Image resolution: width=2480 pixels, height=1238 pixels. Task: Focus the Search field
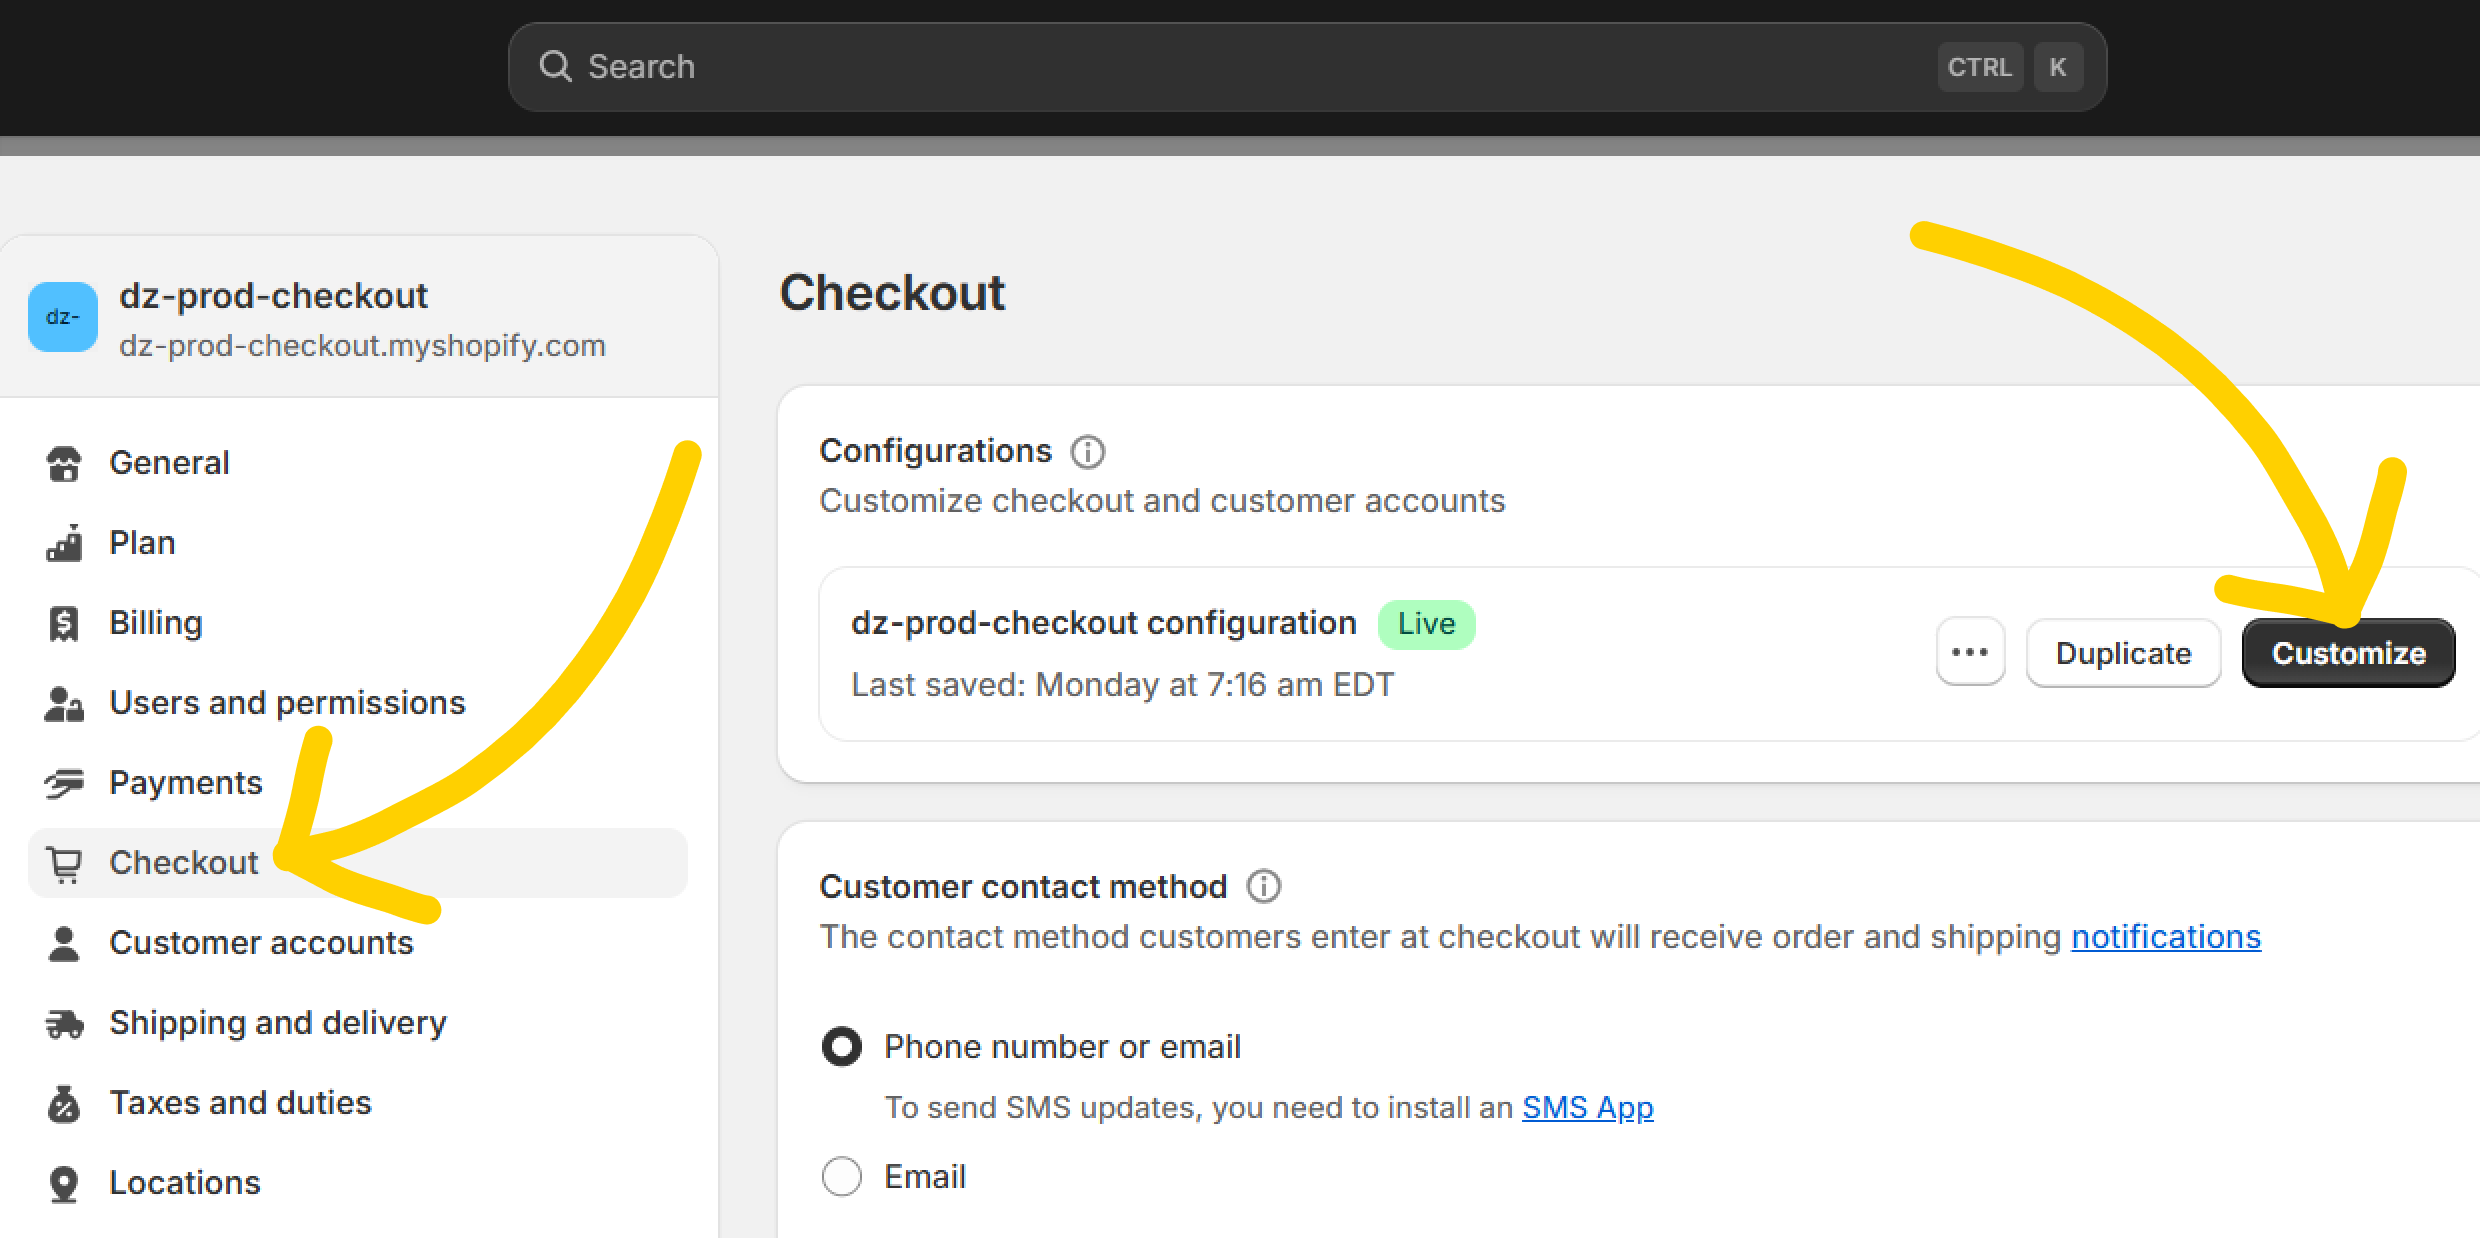tap(1307, 67)
